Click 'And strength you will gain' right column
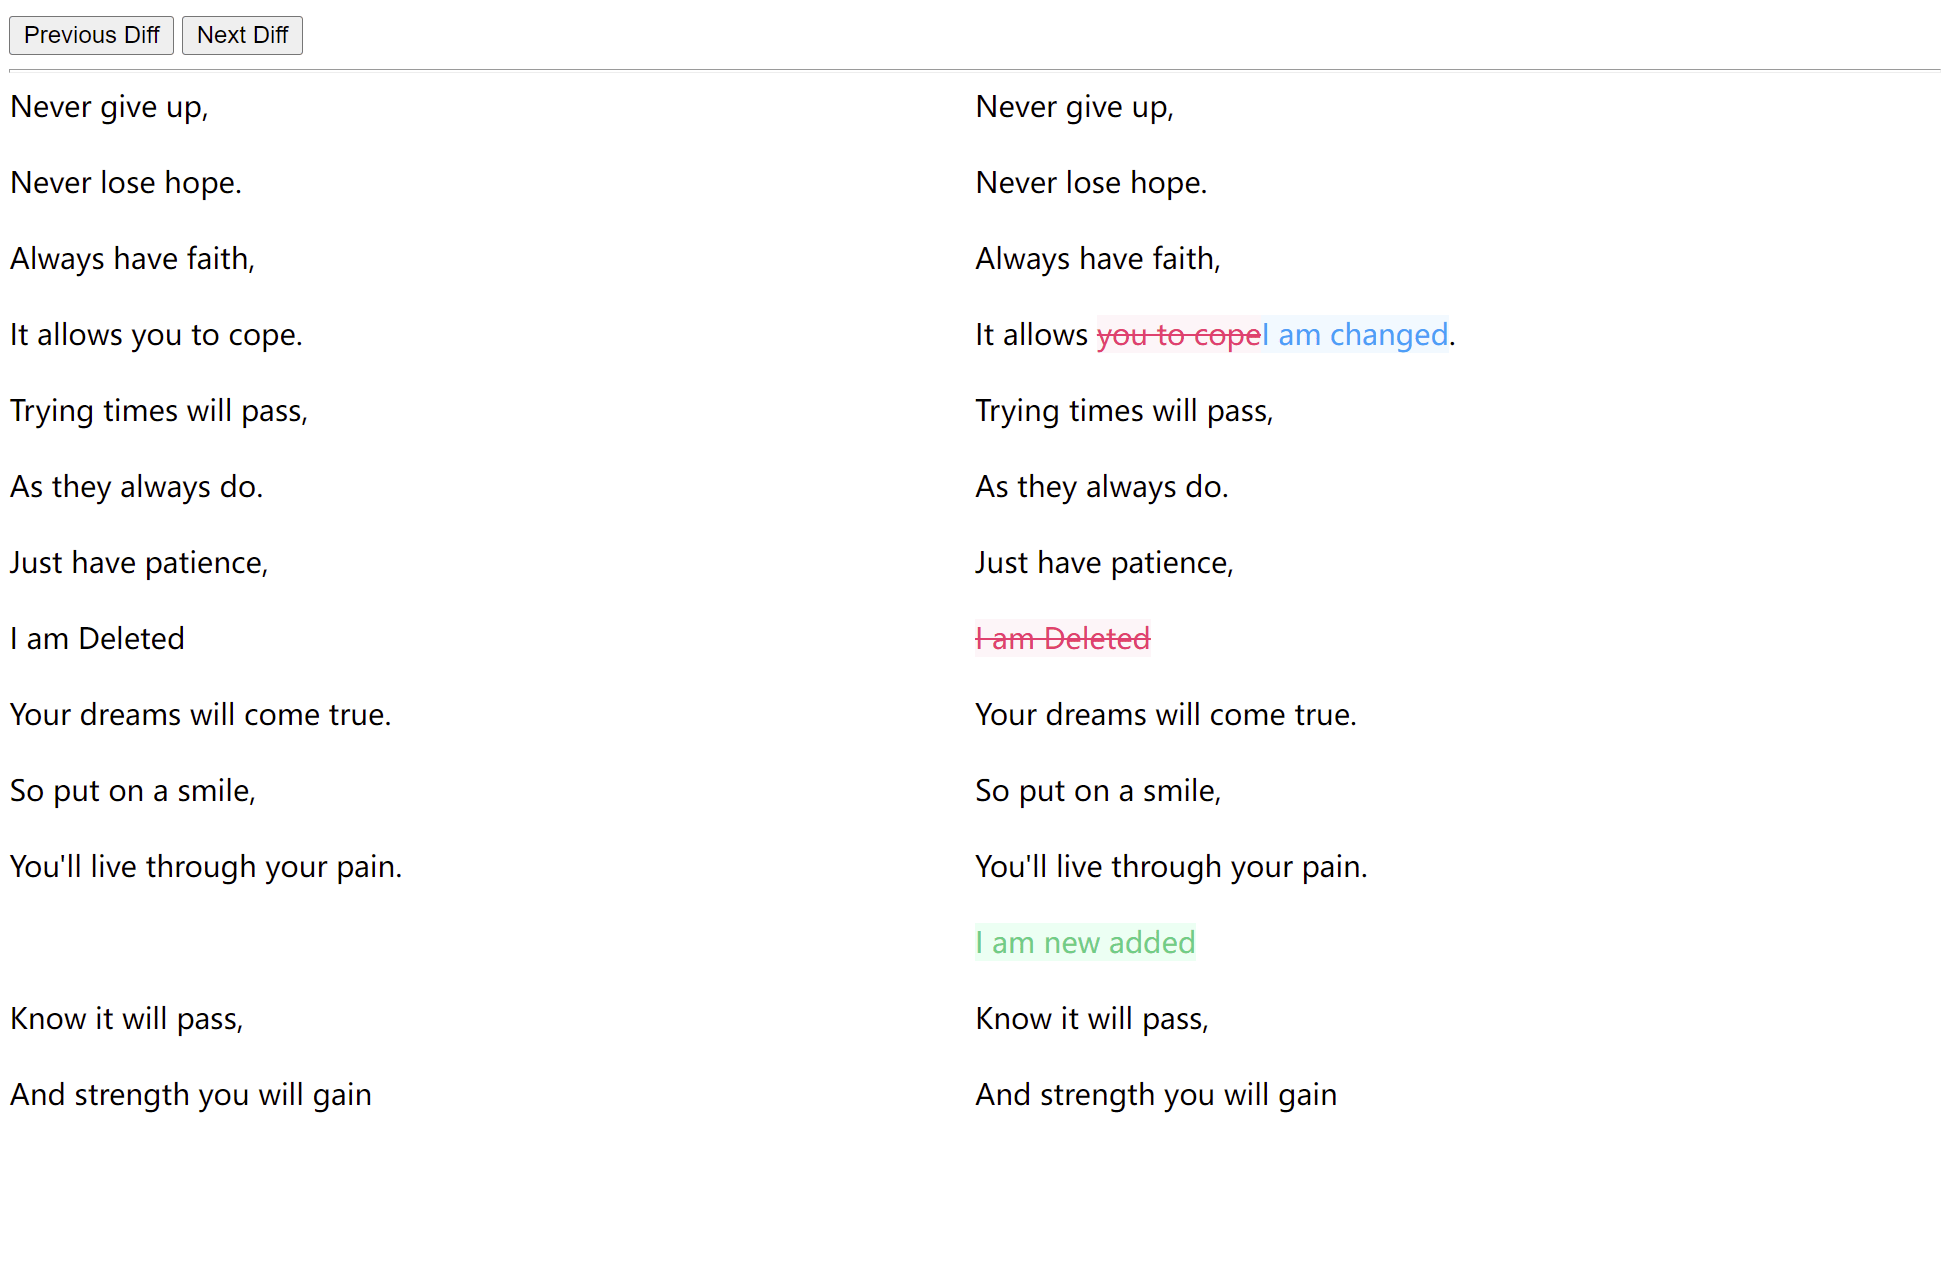Viewport: 1949px width, 1267px height. (1156, 1094)
